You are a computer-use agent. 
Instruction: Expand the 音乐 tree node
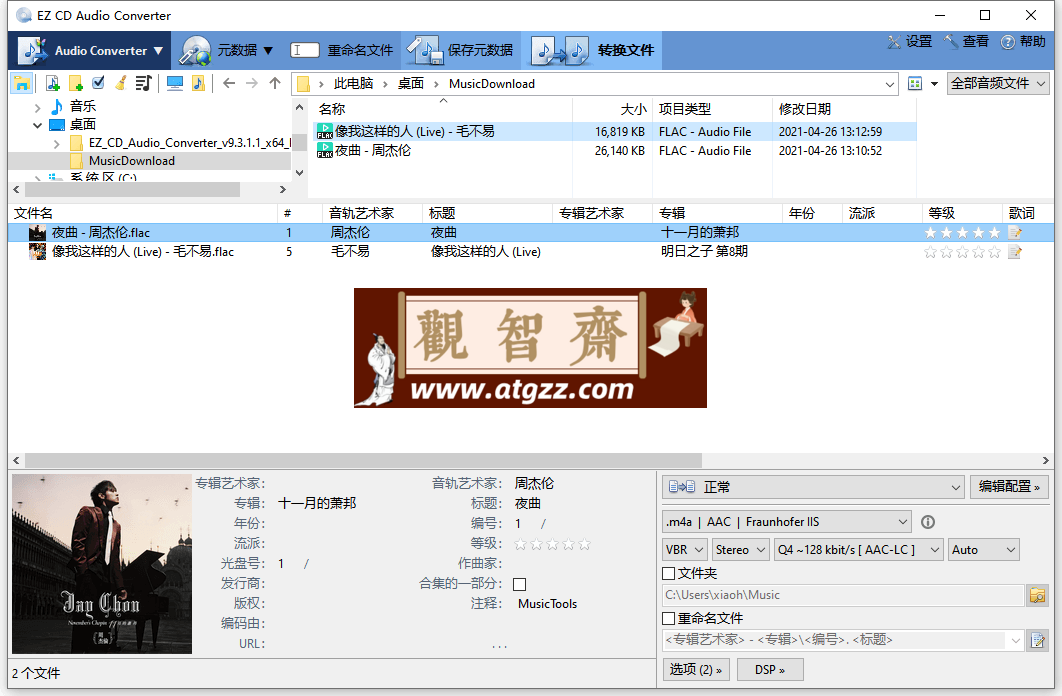[38, 107]
